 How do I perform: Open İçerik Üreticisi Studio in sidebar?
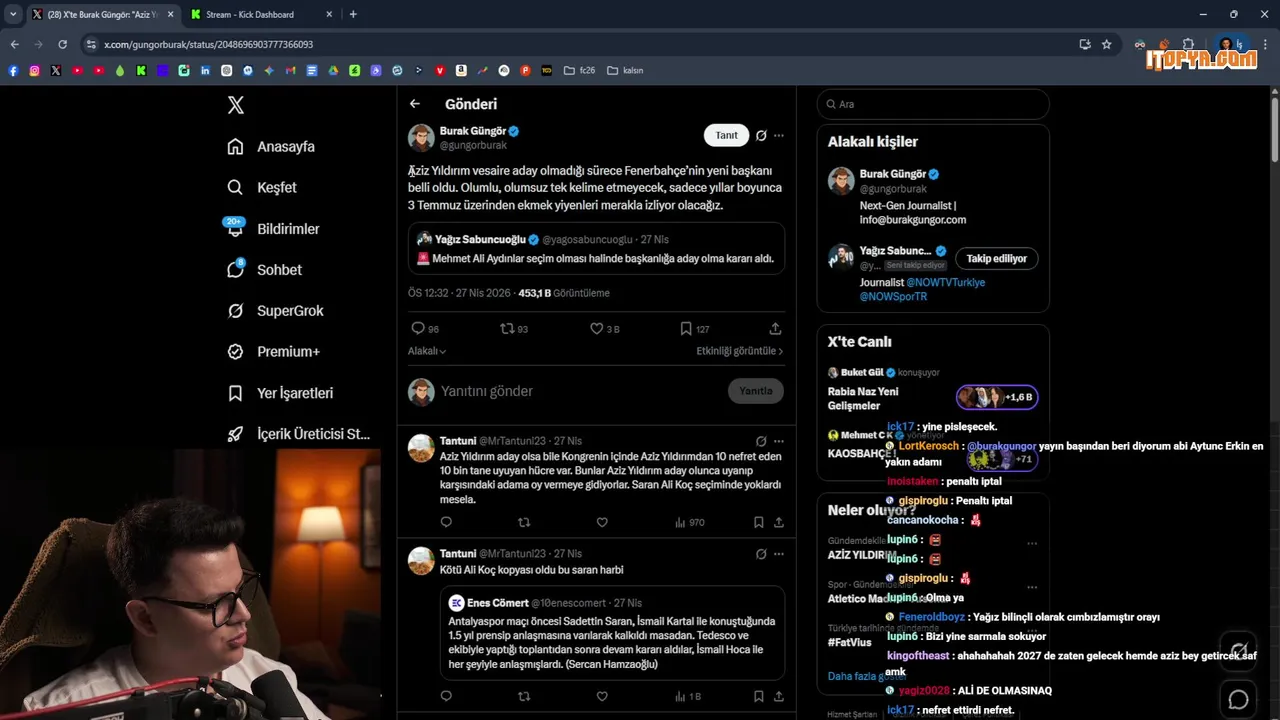299,434
